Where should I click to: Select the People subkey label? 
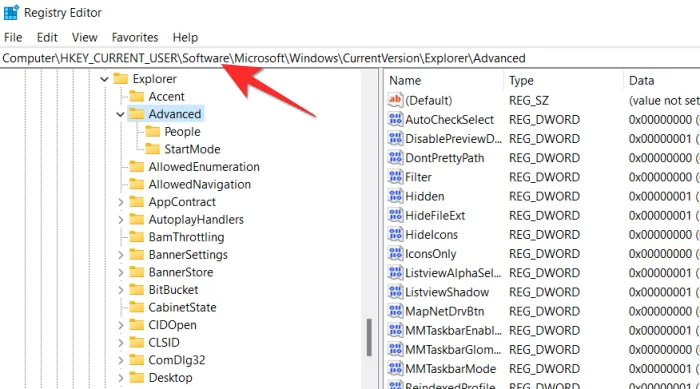click(x=182, y=132)
